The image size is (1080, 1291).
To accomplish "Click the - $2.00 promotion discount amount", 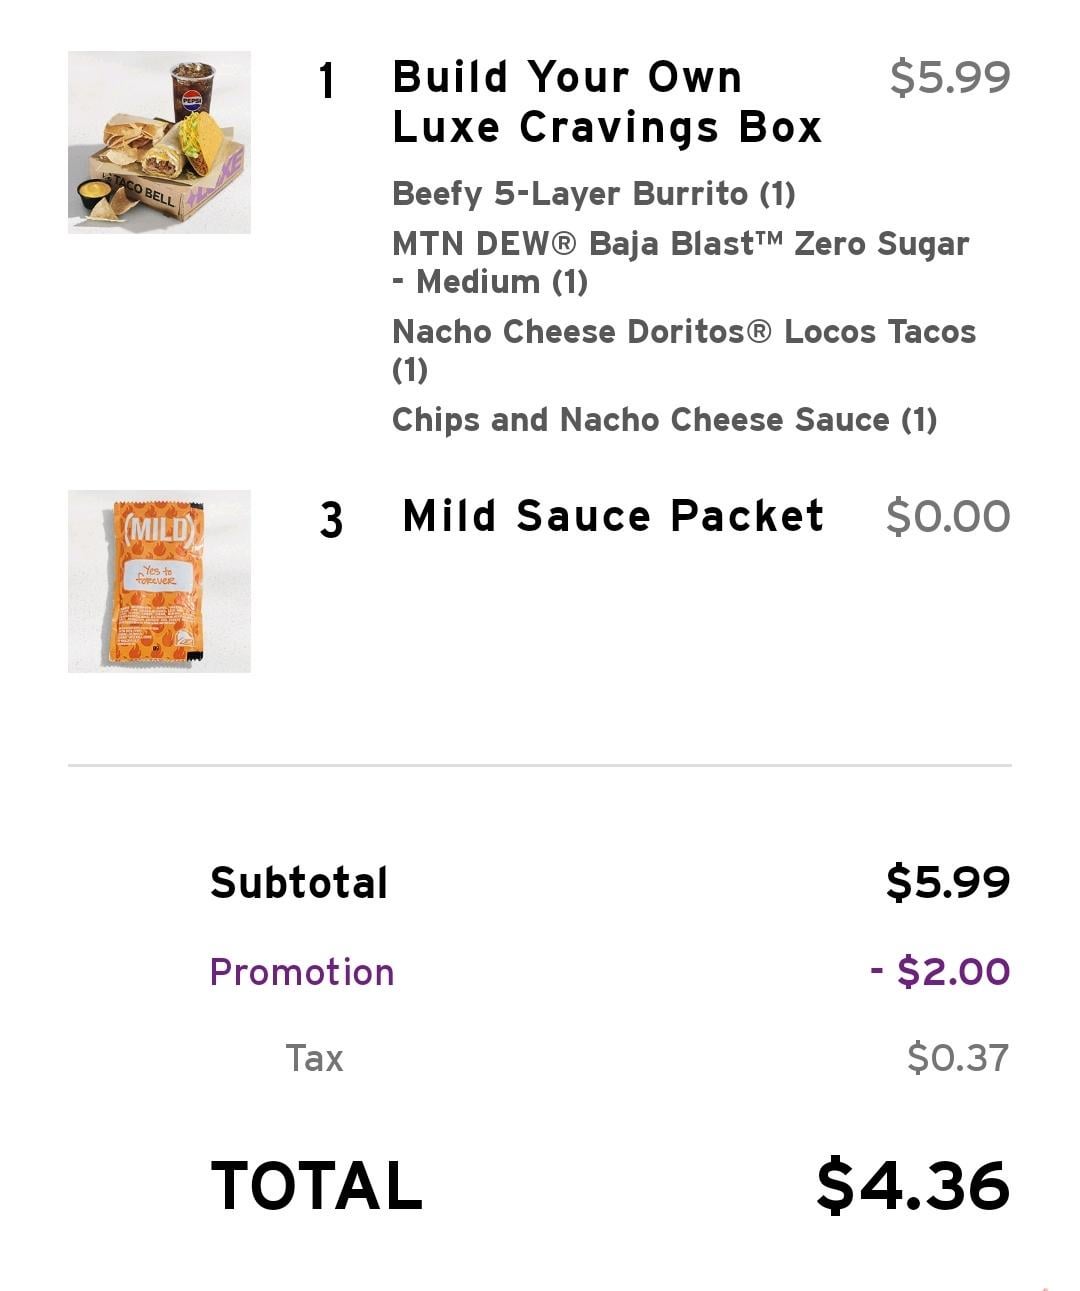I will (939, 971).
